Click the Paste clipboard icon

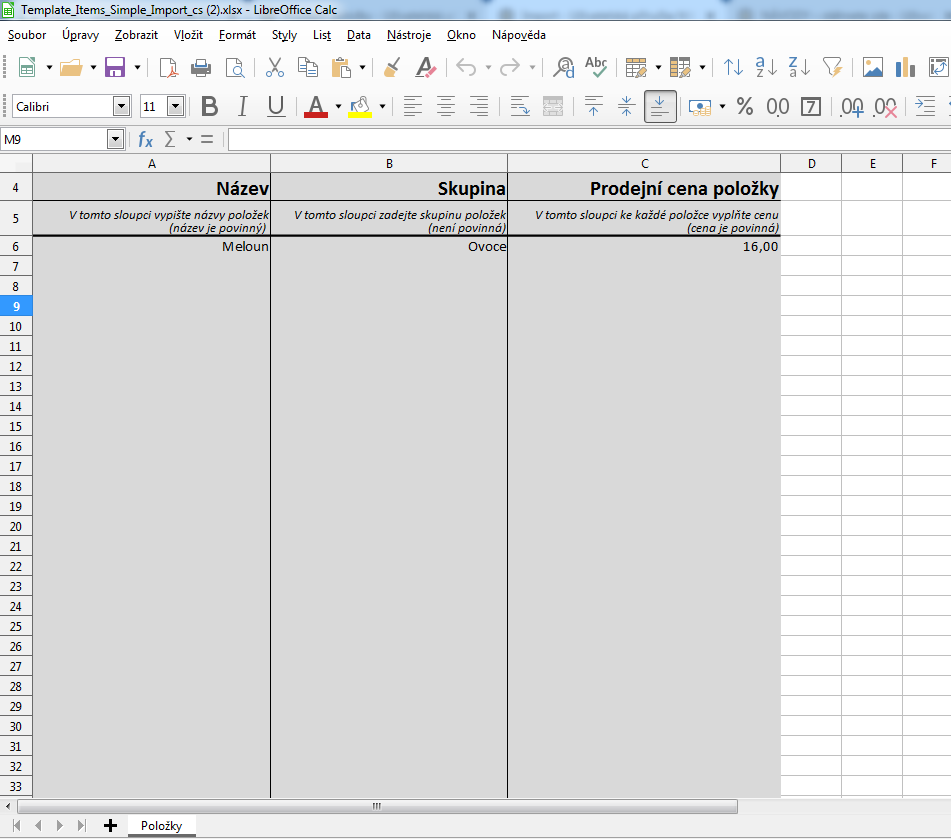[341, 67]
